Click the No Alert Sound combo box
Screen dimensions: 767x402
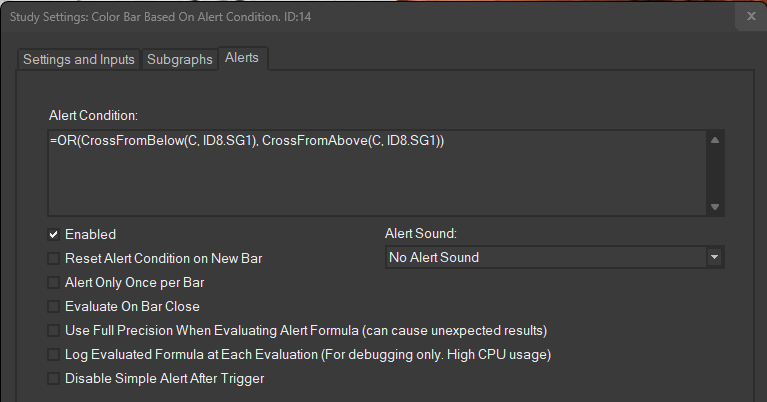545,258
